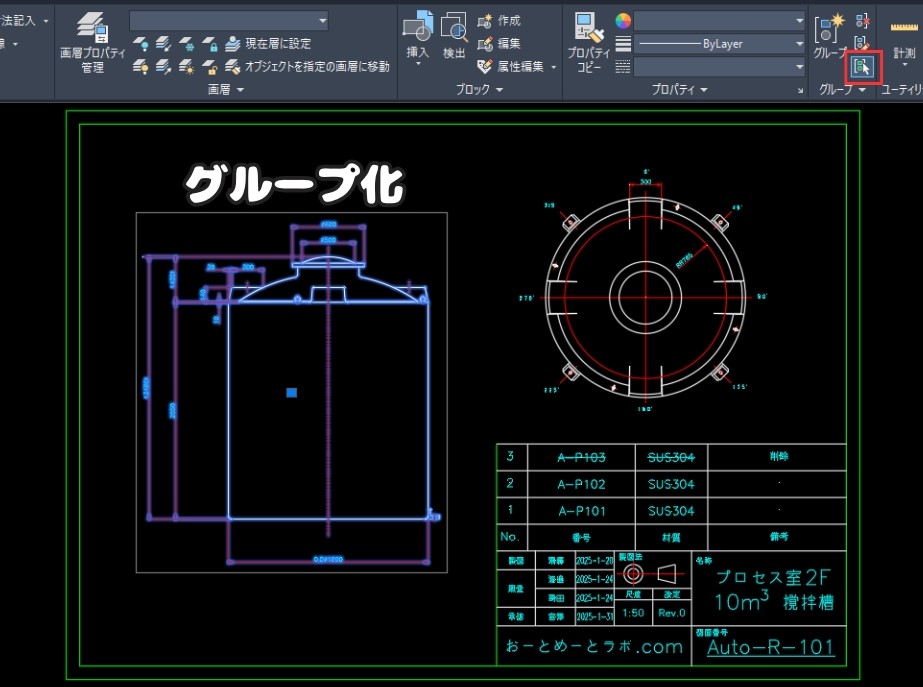
Task: Click the block 編集 icon
Action: 485,44
